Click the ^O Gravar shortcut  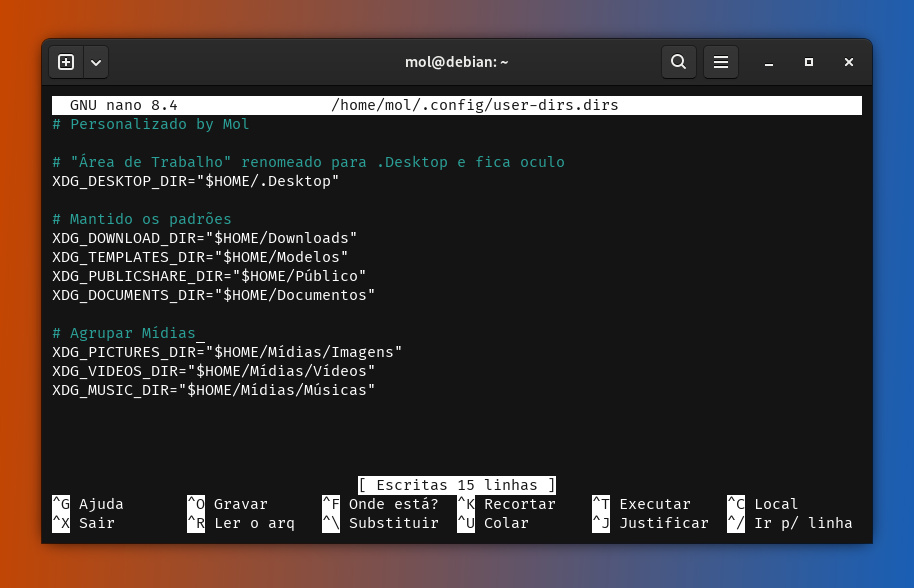[x=227, y=504]
